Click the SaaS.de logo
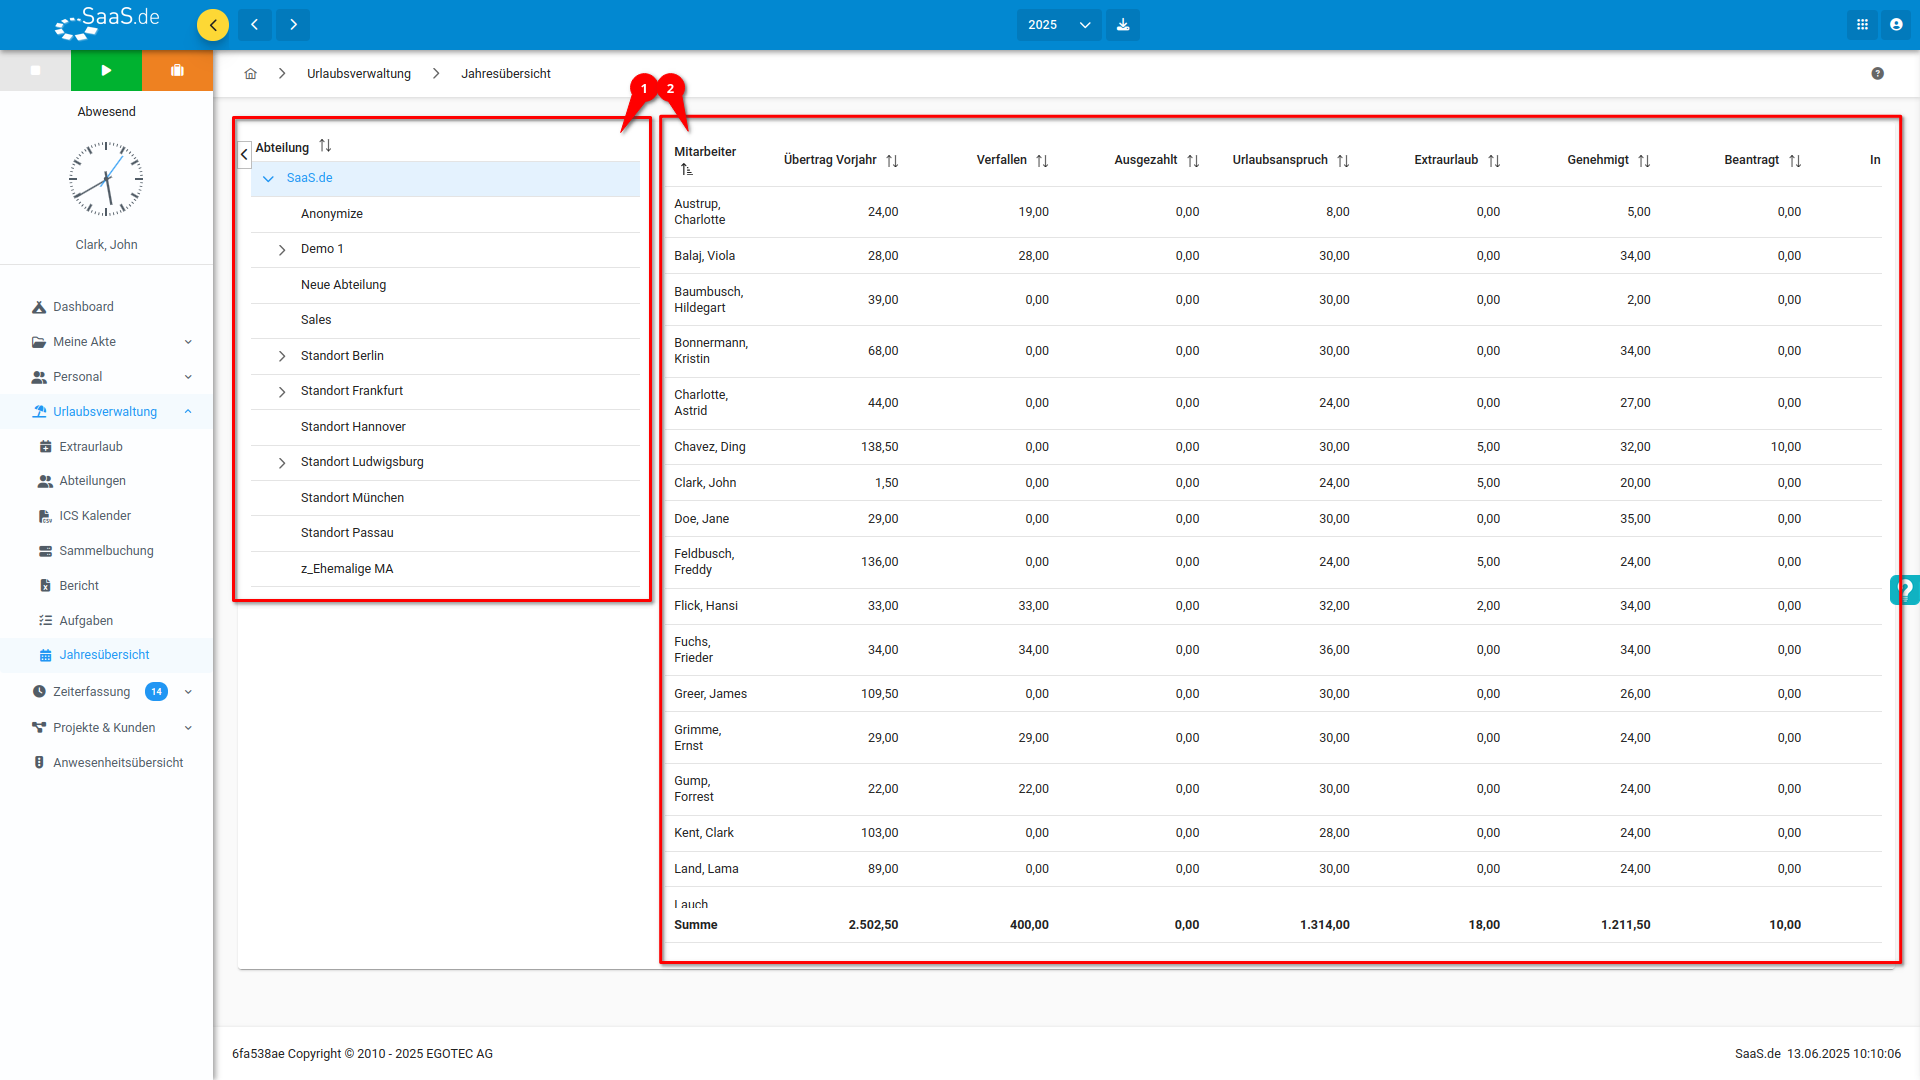The width and height of the screenshot is (1920, 1080). pyautogui.click(x=107, y=23)
